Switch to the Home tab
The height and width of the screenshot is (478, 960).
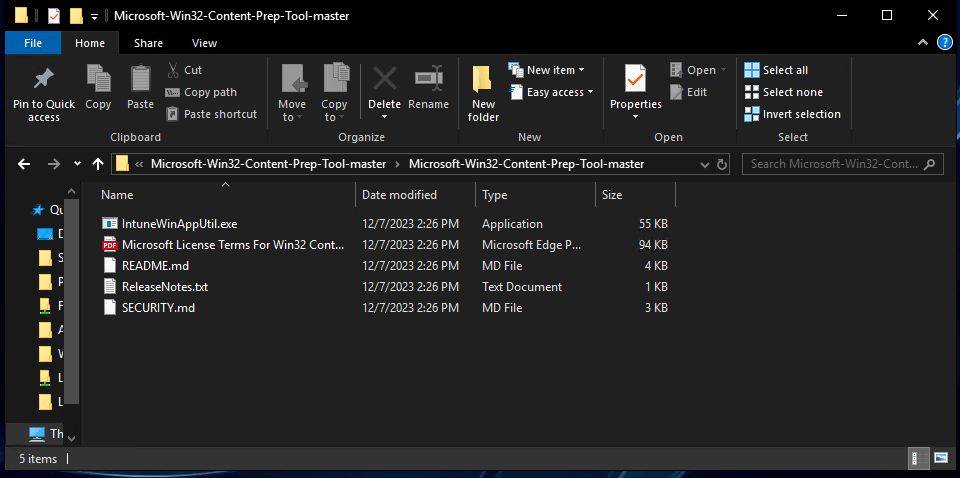89,43
